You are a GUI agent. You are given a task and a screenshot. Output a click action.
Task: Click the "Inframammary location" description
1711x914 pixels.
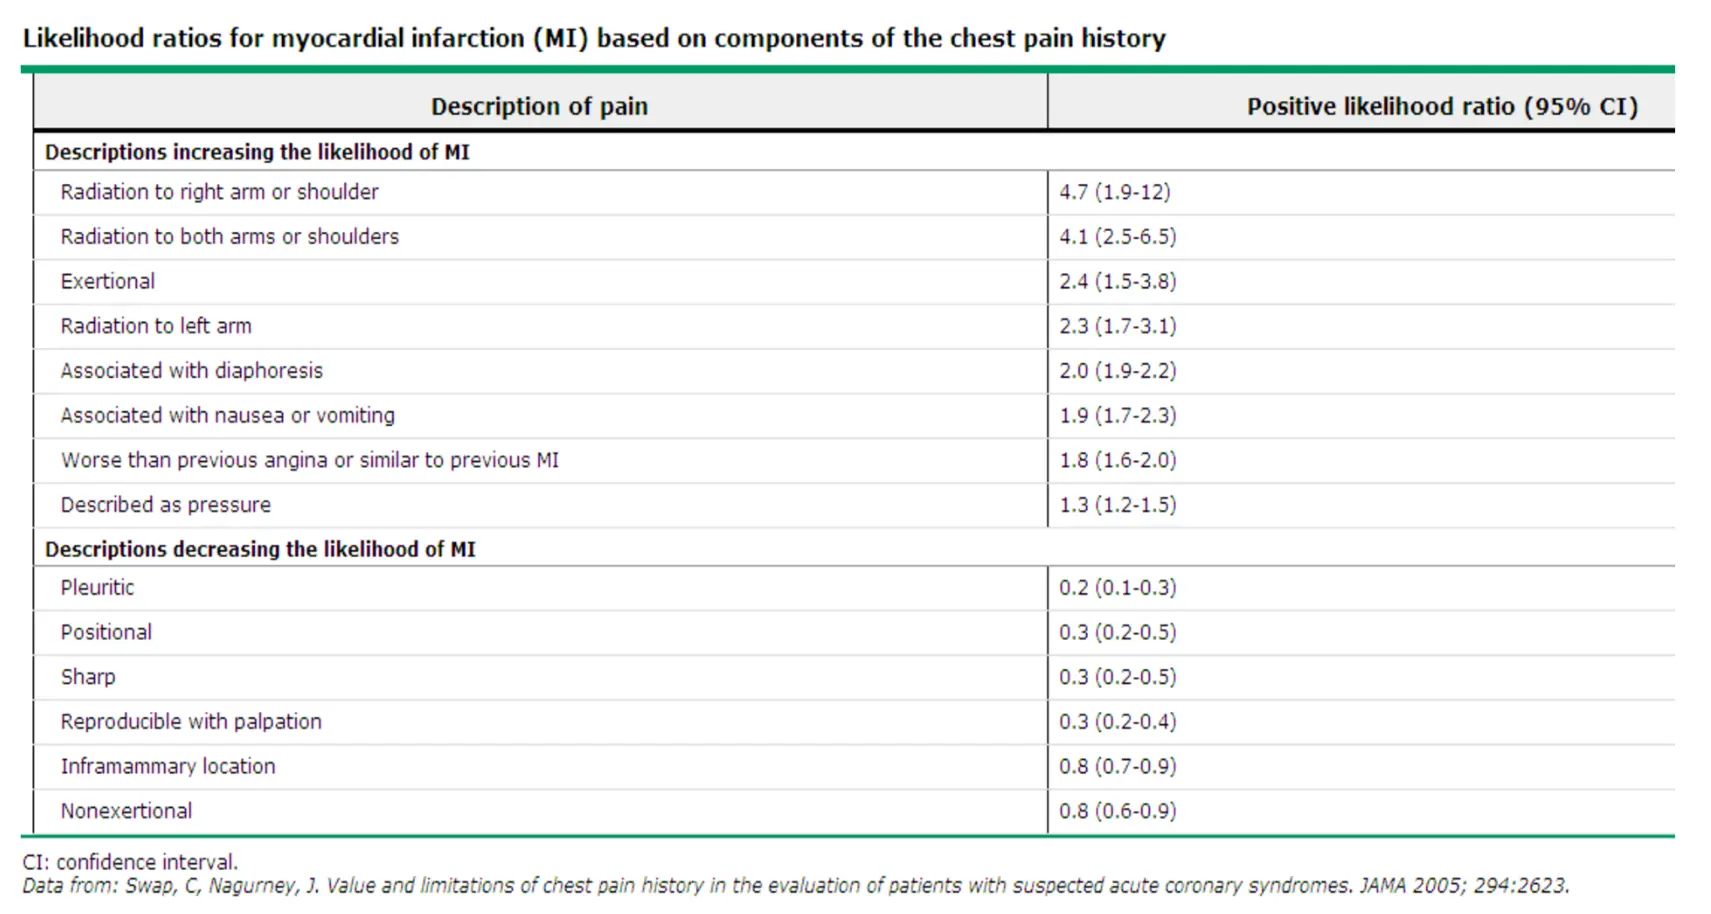[168, 766]
